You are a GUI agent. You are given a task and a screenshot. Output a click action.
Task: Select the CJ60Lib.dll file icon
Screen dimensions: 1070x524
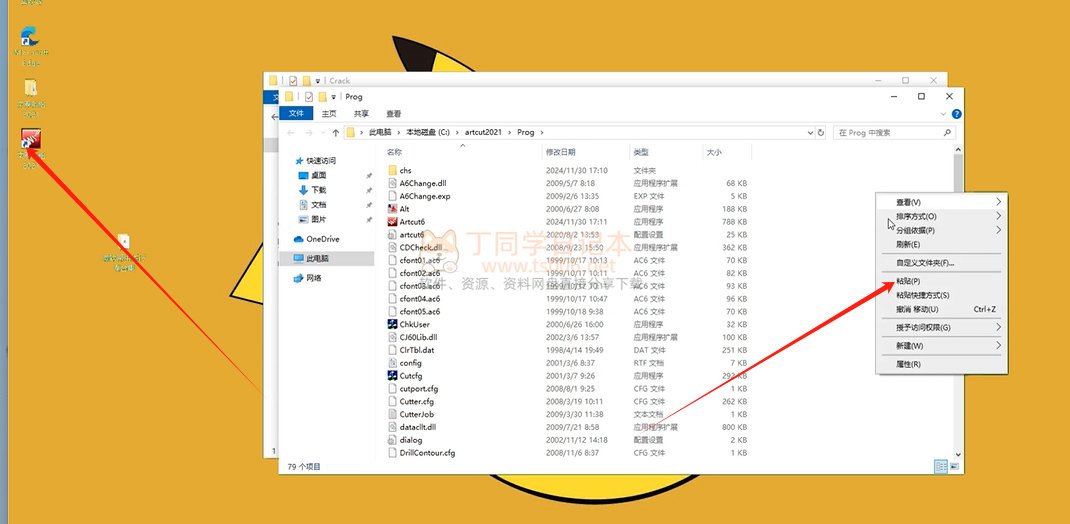(392, 337)
